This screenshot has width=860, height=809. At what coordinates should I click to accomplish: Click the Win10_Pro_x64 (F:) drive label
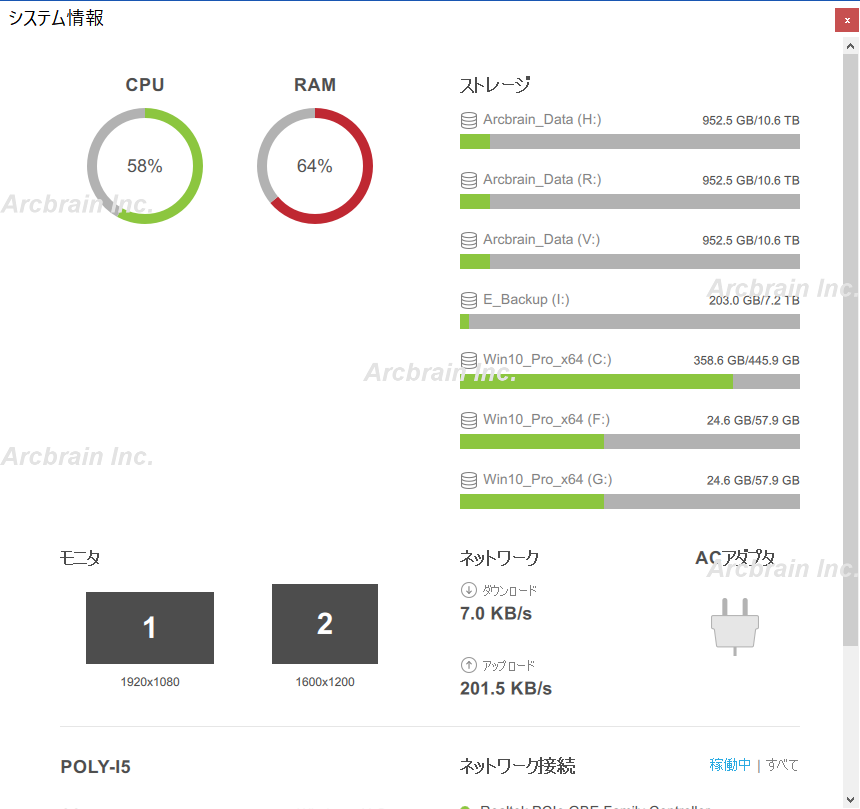tap(546, 420)
